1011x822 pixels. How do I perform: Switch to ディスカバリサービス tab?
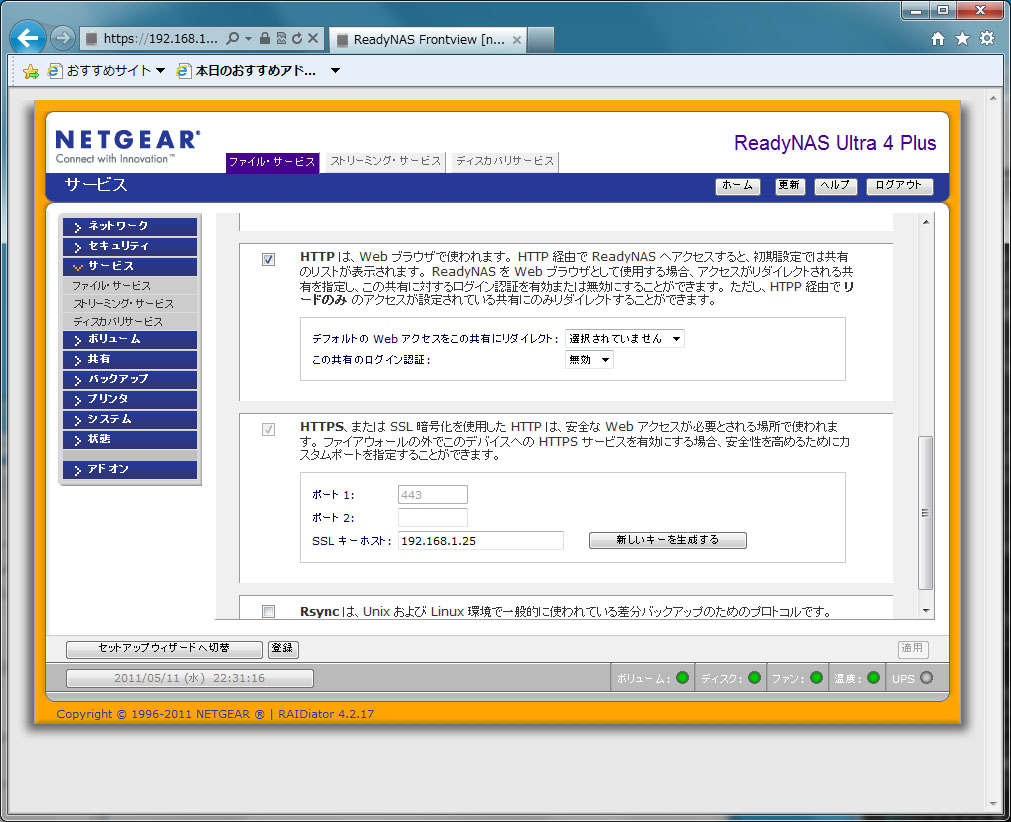pos(504,161)
